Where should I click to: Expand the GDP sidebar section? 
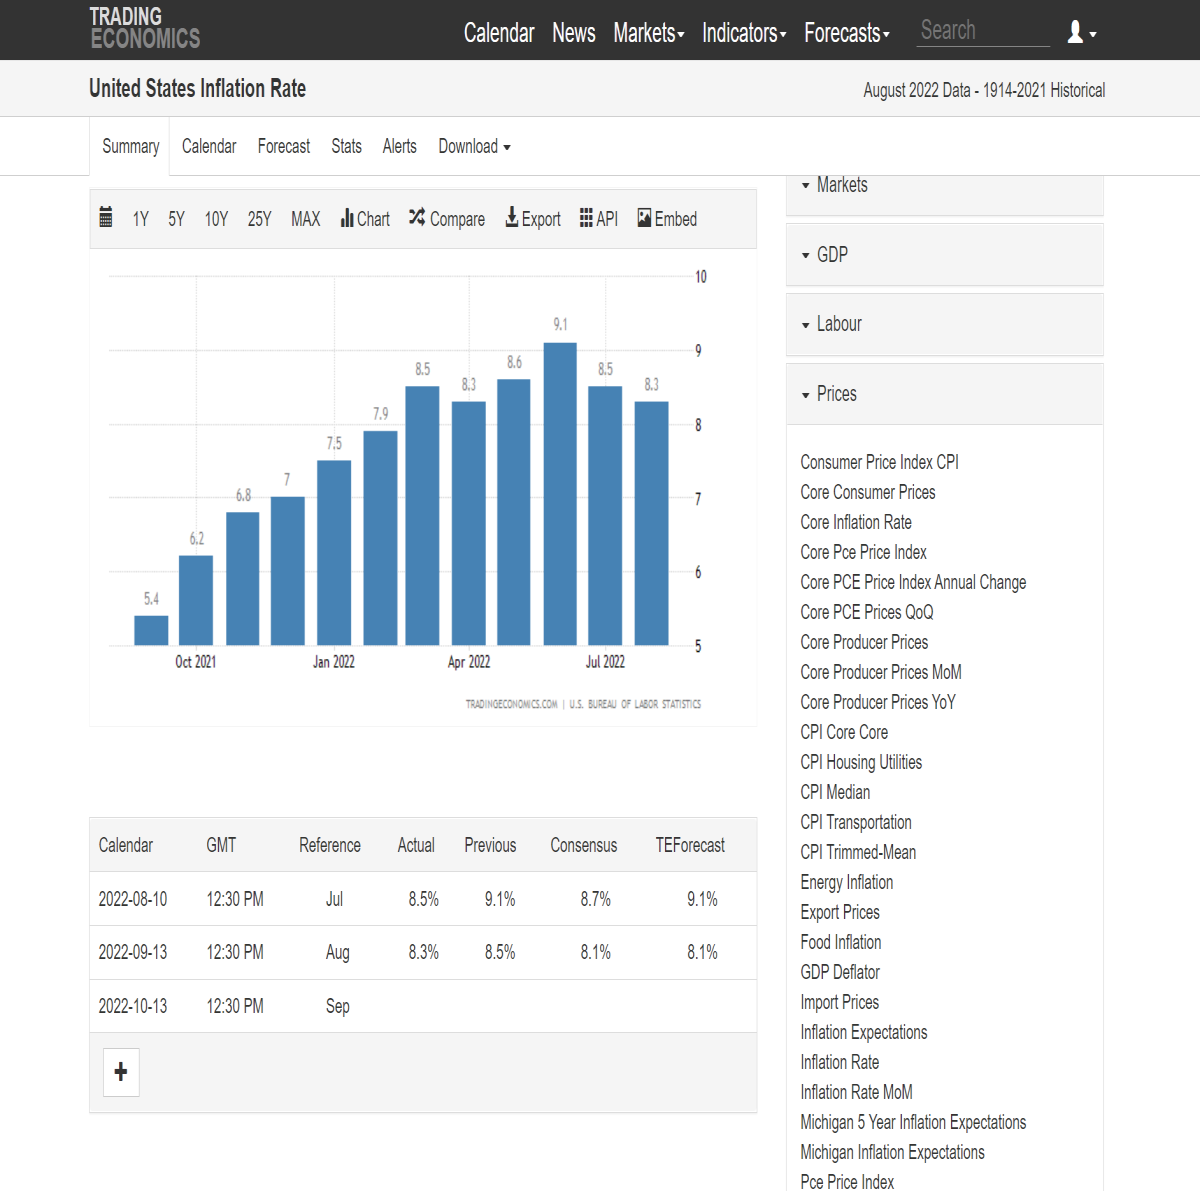pos(945,255)
